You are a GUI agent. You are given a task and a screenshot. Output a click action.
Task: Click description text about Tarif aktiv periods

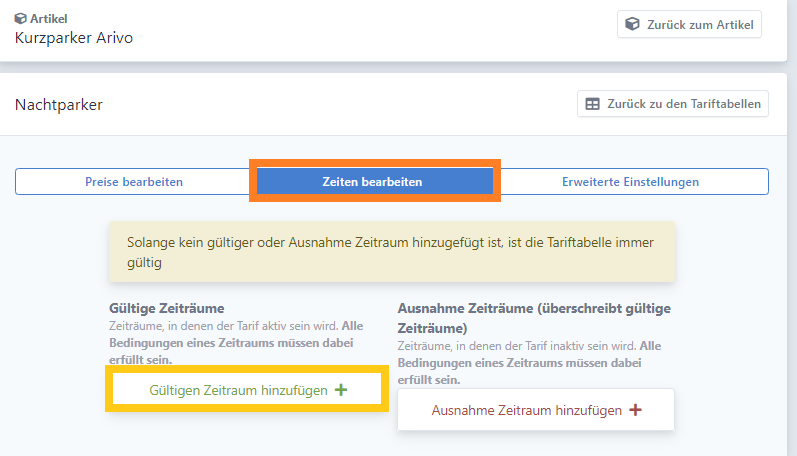[236, 343]
